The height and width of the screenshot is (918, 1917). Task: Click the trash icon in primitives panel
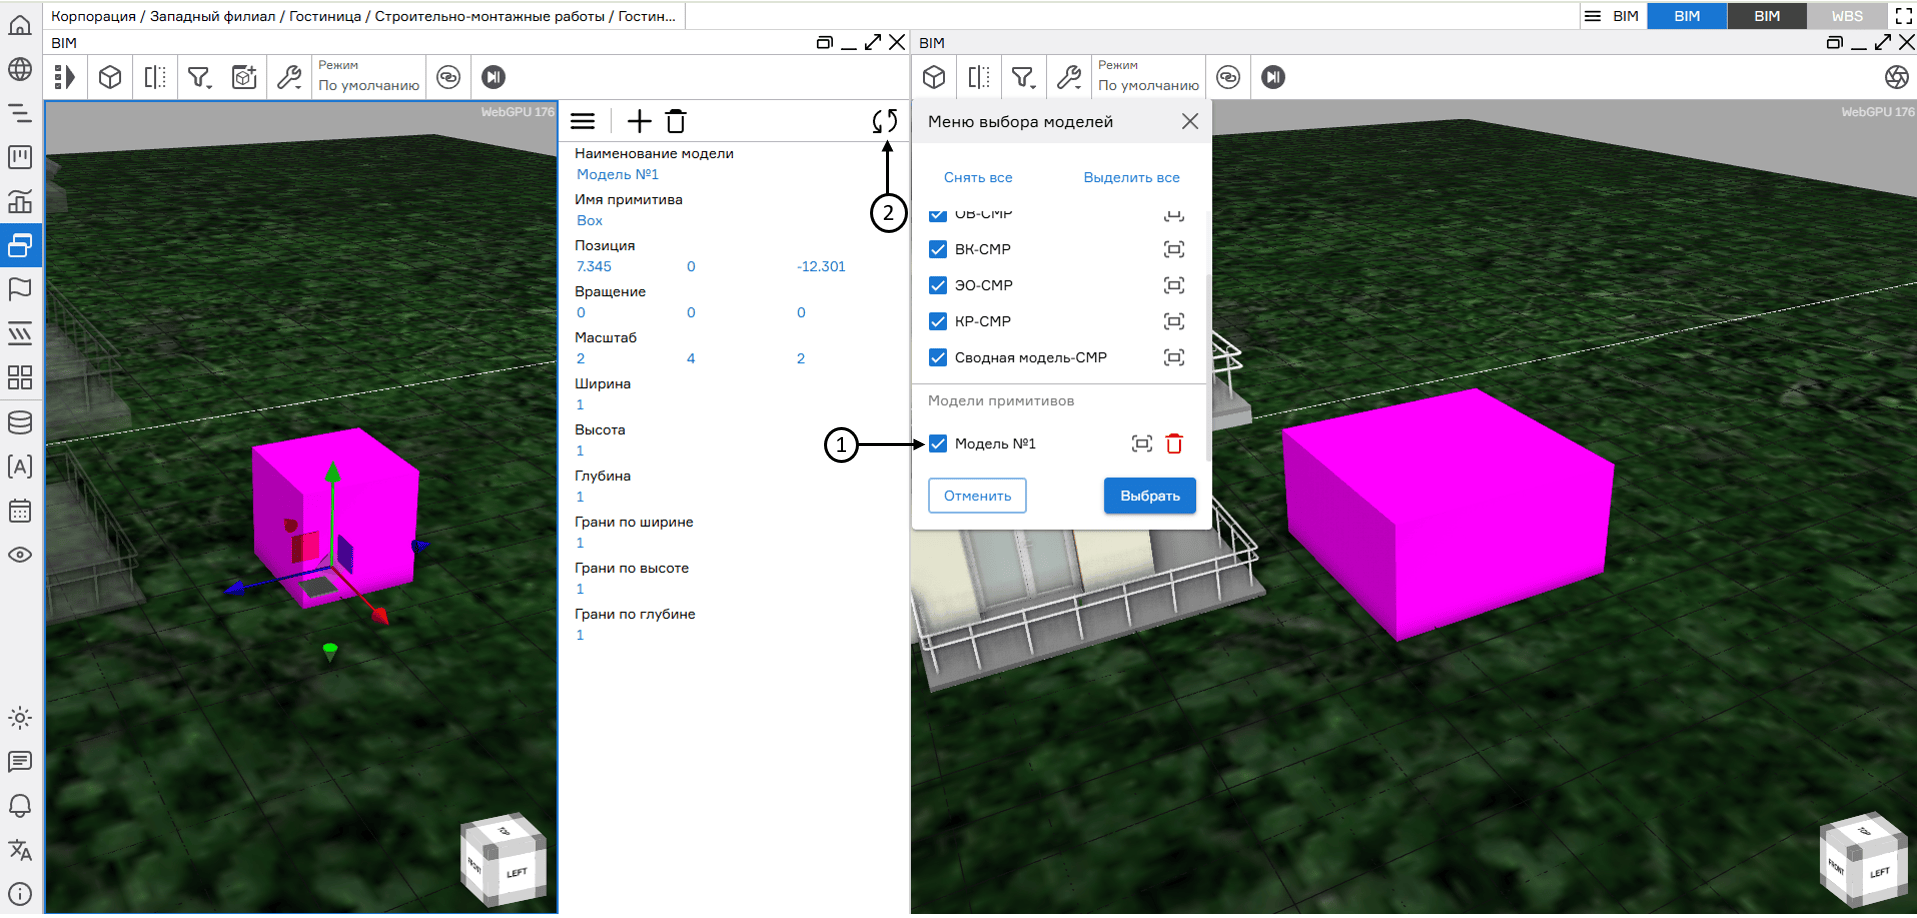pos(676,122)
